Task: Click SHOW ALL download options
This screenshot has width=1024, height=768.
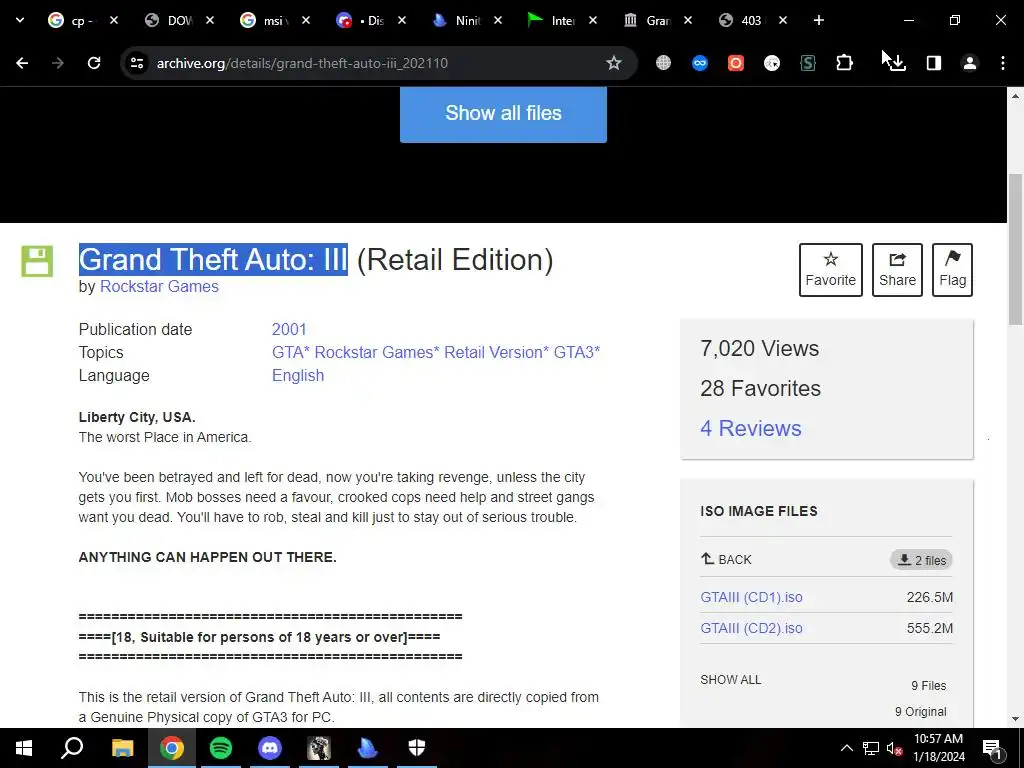Action: (x=730, y=680)
